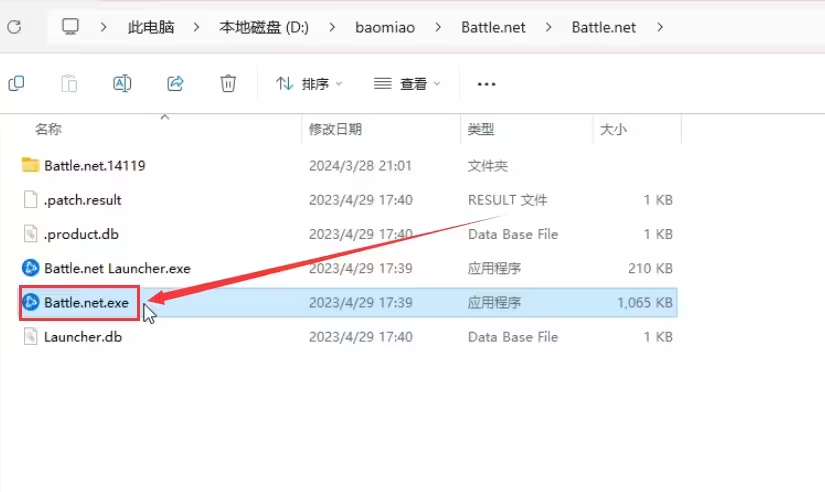Viewport: 825px width, 492px height.
Task: Click 2023/4/29 17:39 date of Battle.net.exe
Action: pos(360,303)
